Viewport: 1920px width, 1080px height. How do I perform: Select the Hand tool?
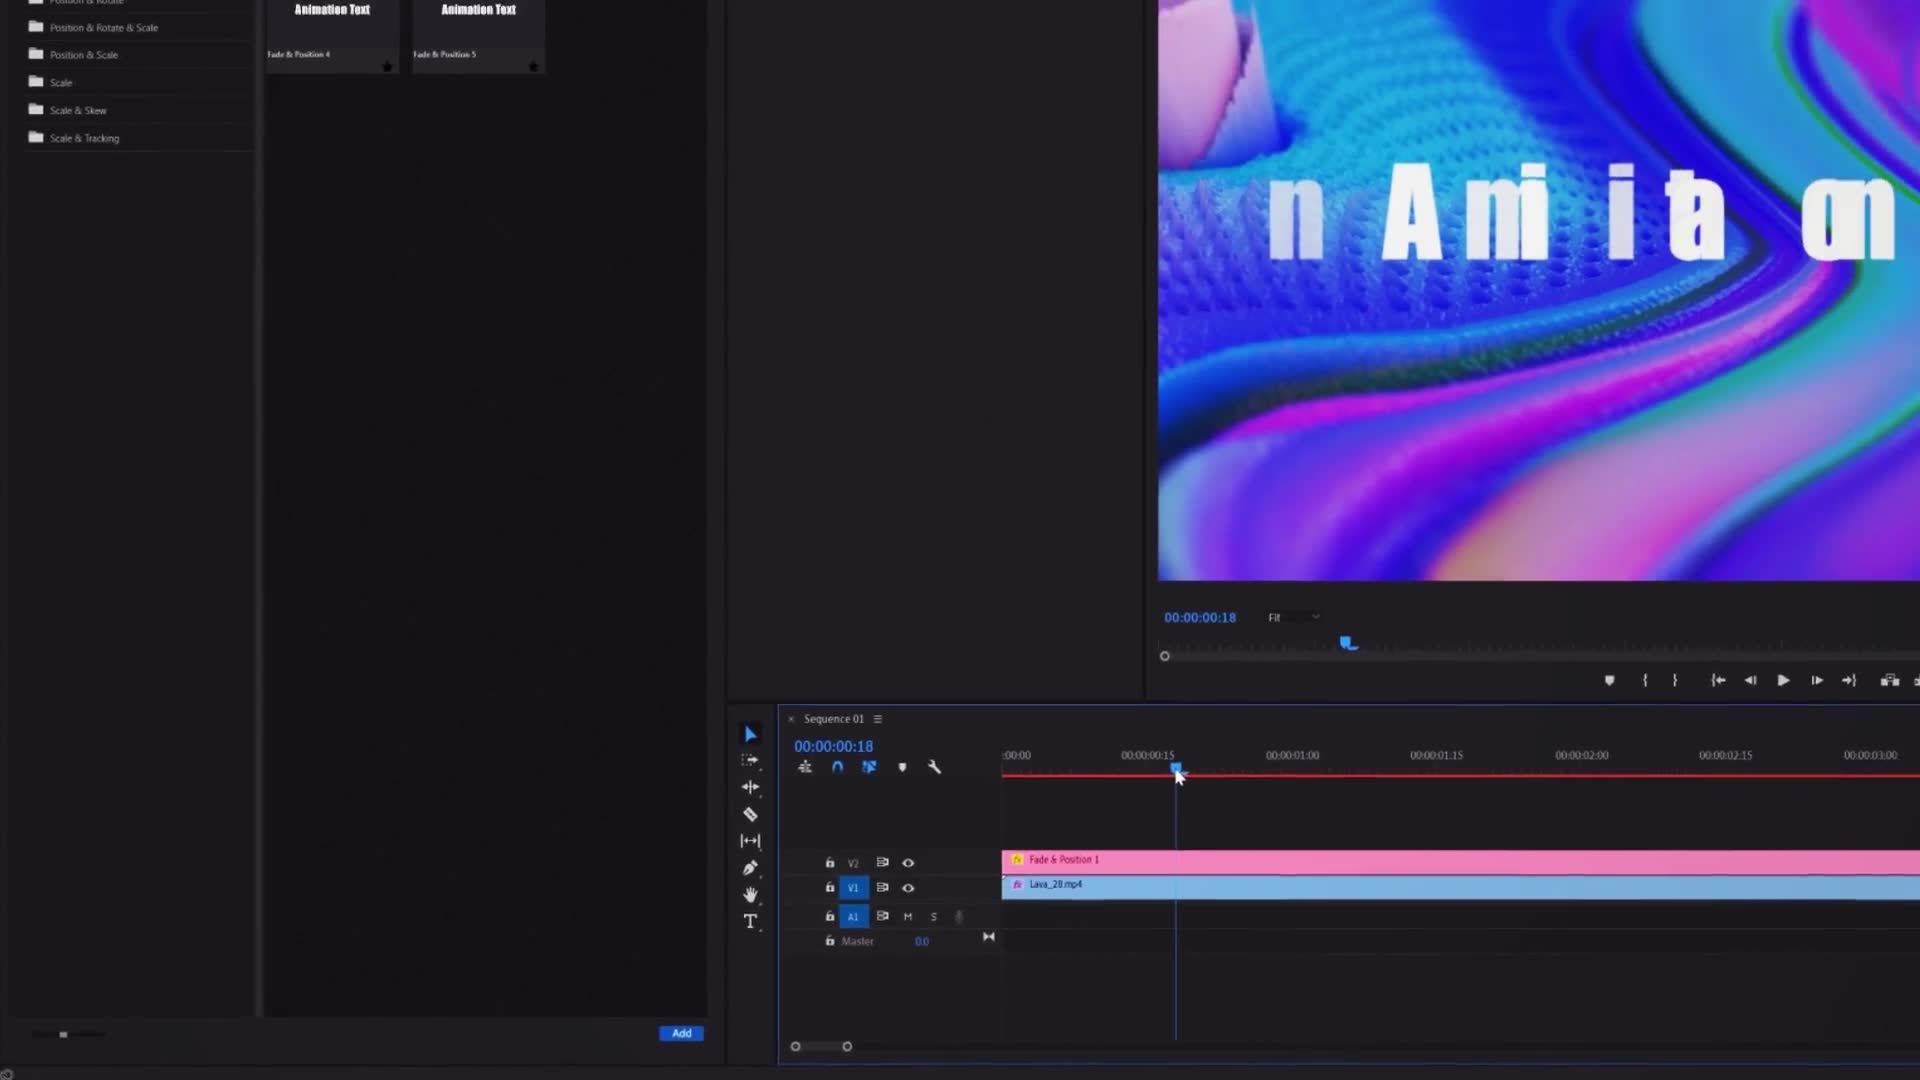(750, 895)
